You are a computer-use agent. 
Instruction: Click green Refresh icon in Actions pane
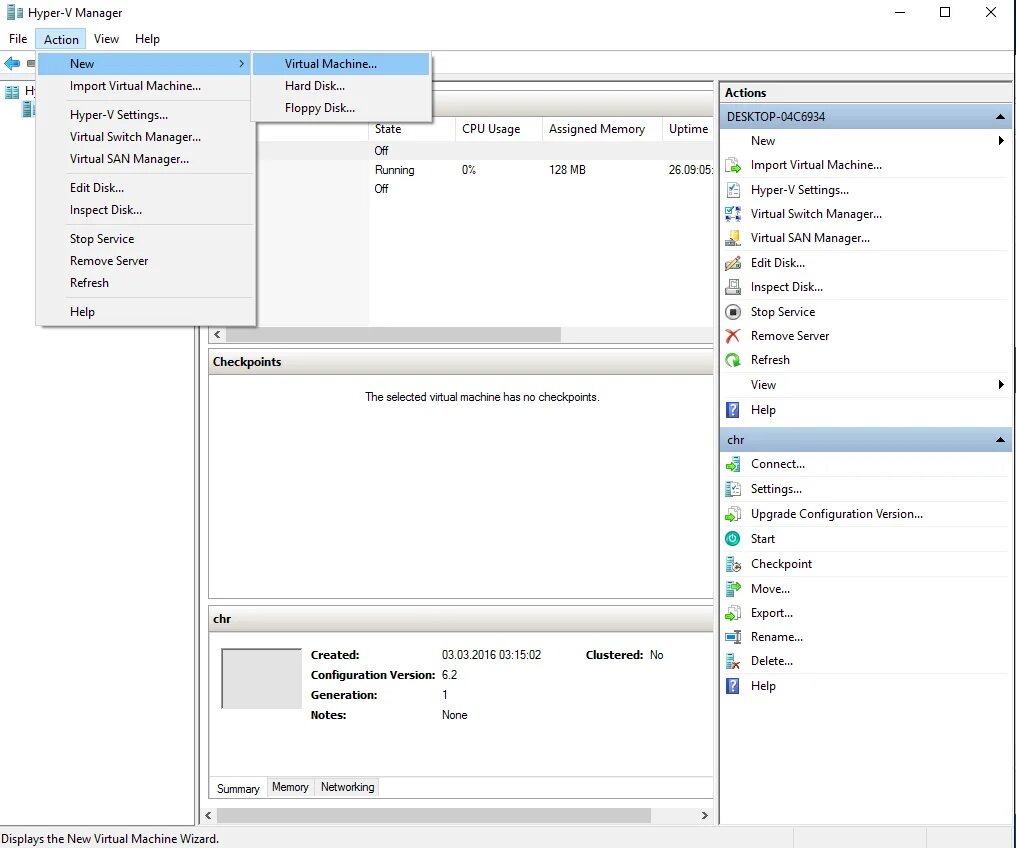733,360
